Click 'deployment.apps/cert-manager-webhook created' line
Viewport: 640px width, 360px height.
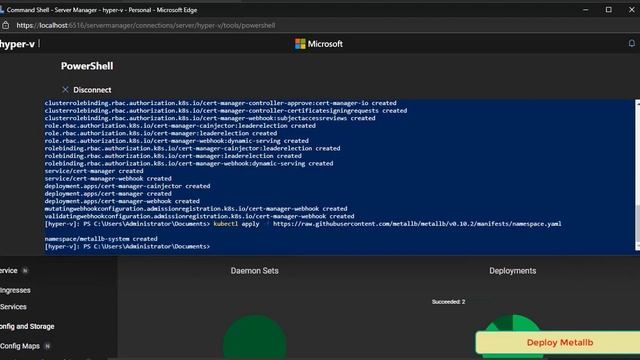pyautogui.click(x=122, y=201)
